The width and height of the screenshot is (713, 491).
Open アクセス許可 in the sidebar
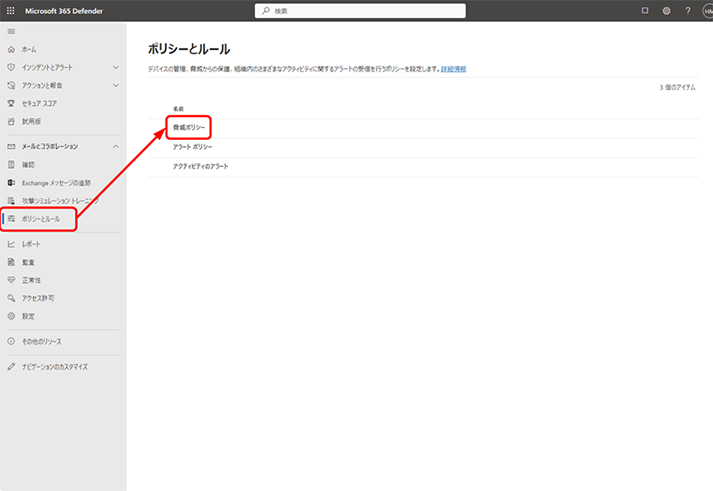pos(38,298)
